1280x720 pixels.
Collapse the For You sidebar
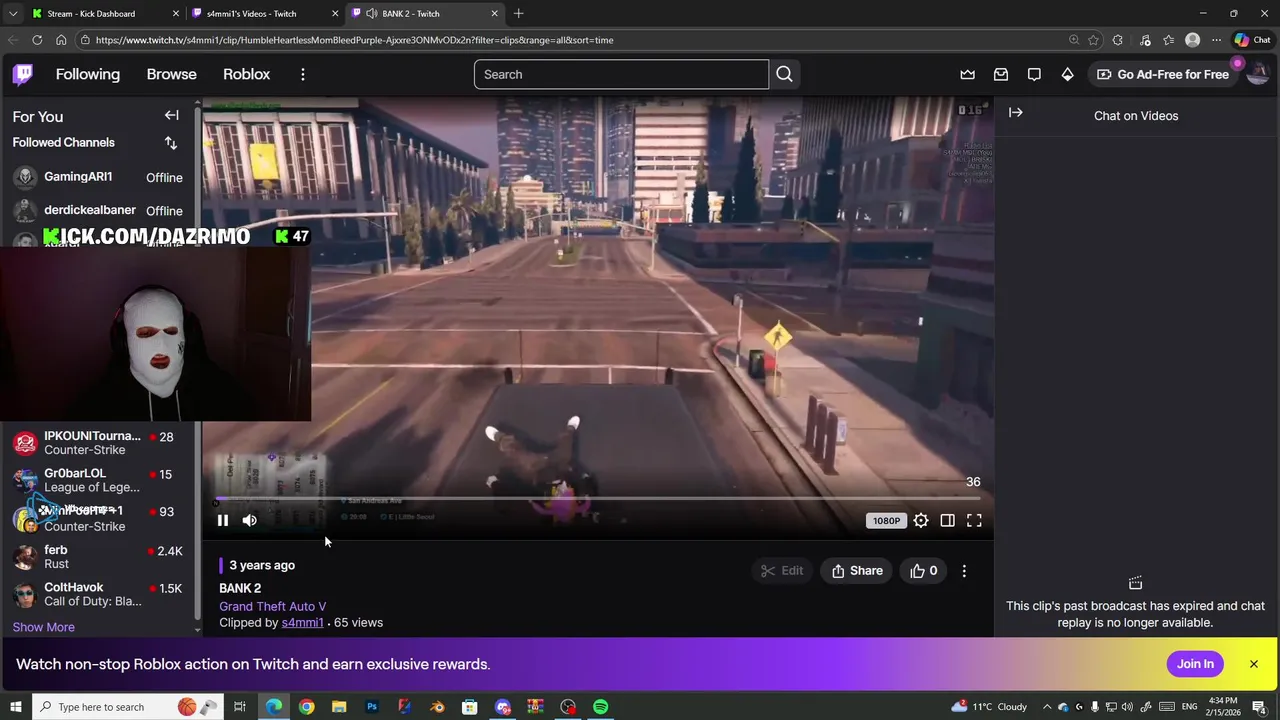coord(171,115)
